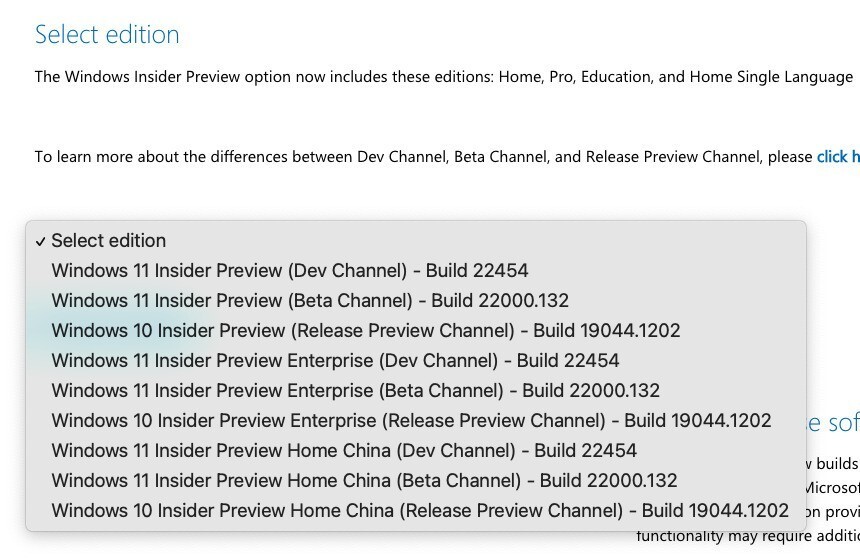The height and width of the screenshot is (560, 860).
Task: Click the sentence about Dev, Beta, Release Preview differences
Action: [424, 157]
